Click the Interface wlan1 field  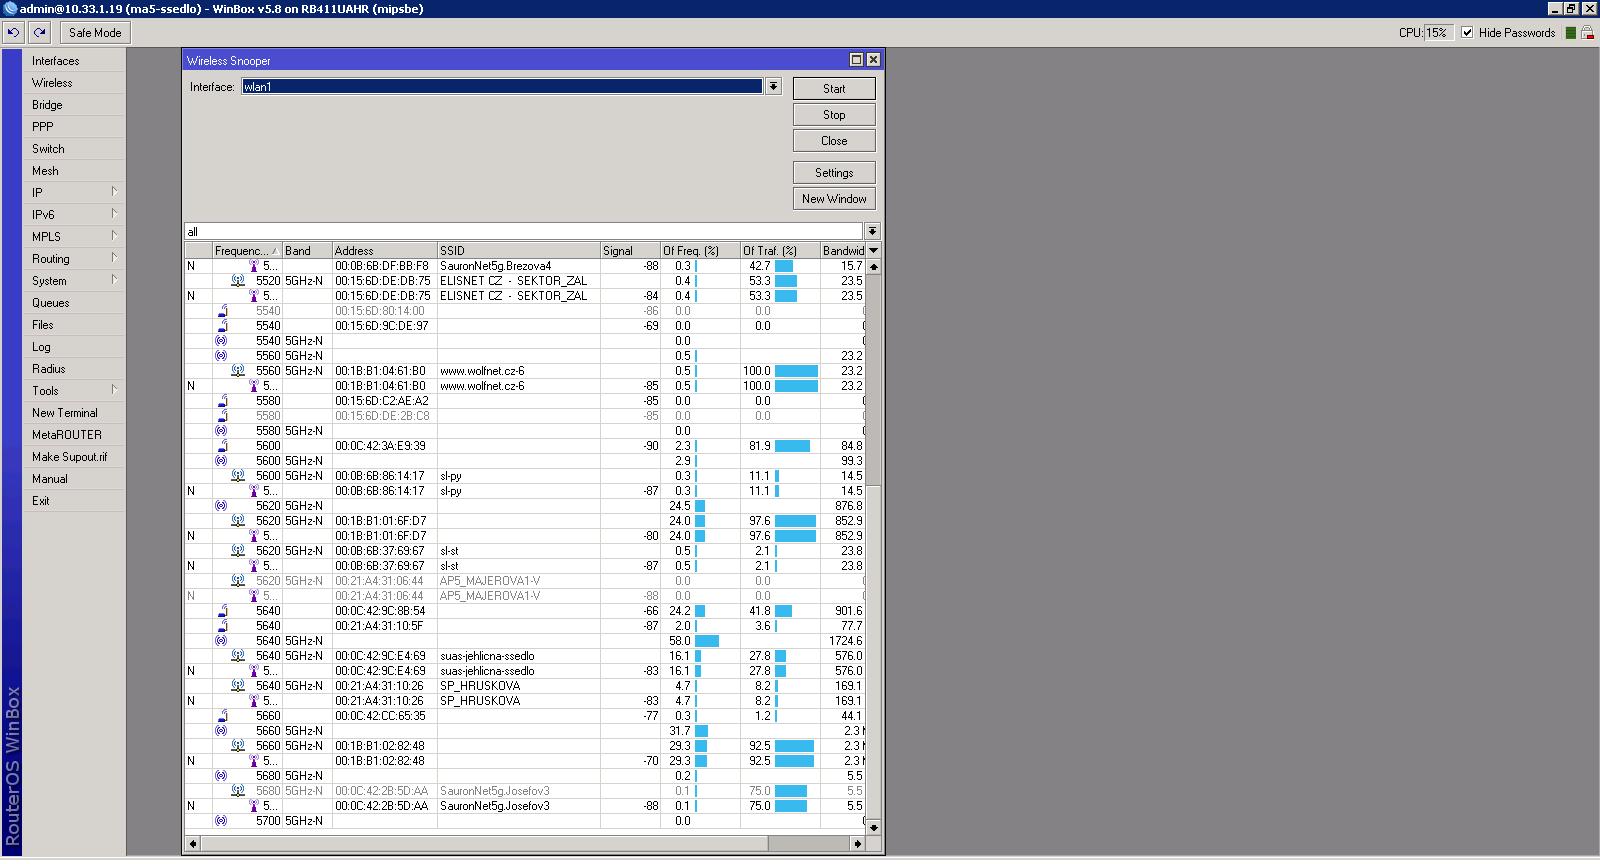tap(502, 87)
